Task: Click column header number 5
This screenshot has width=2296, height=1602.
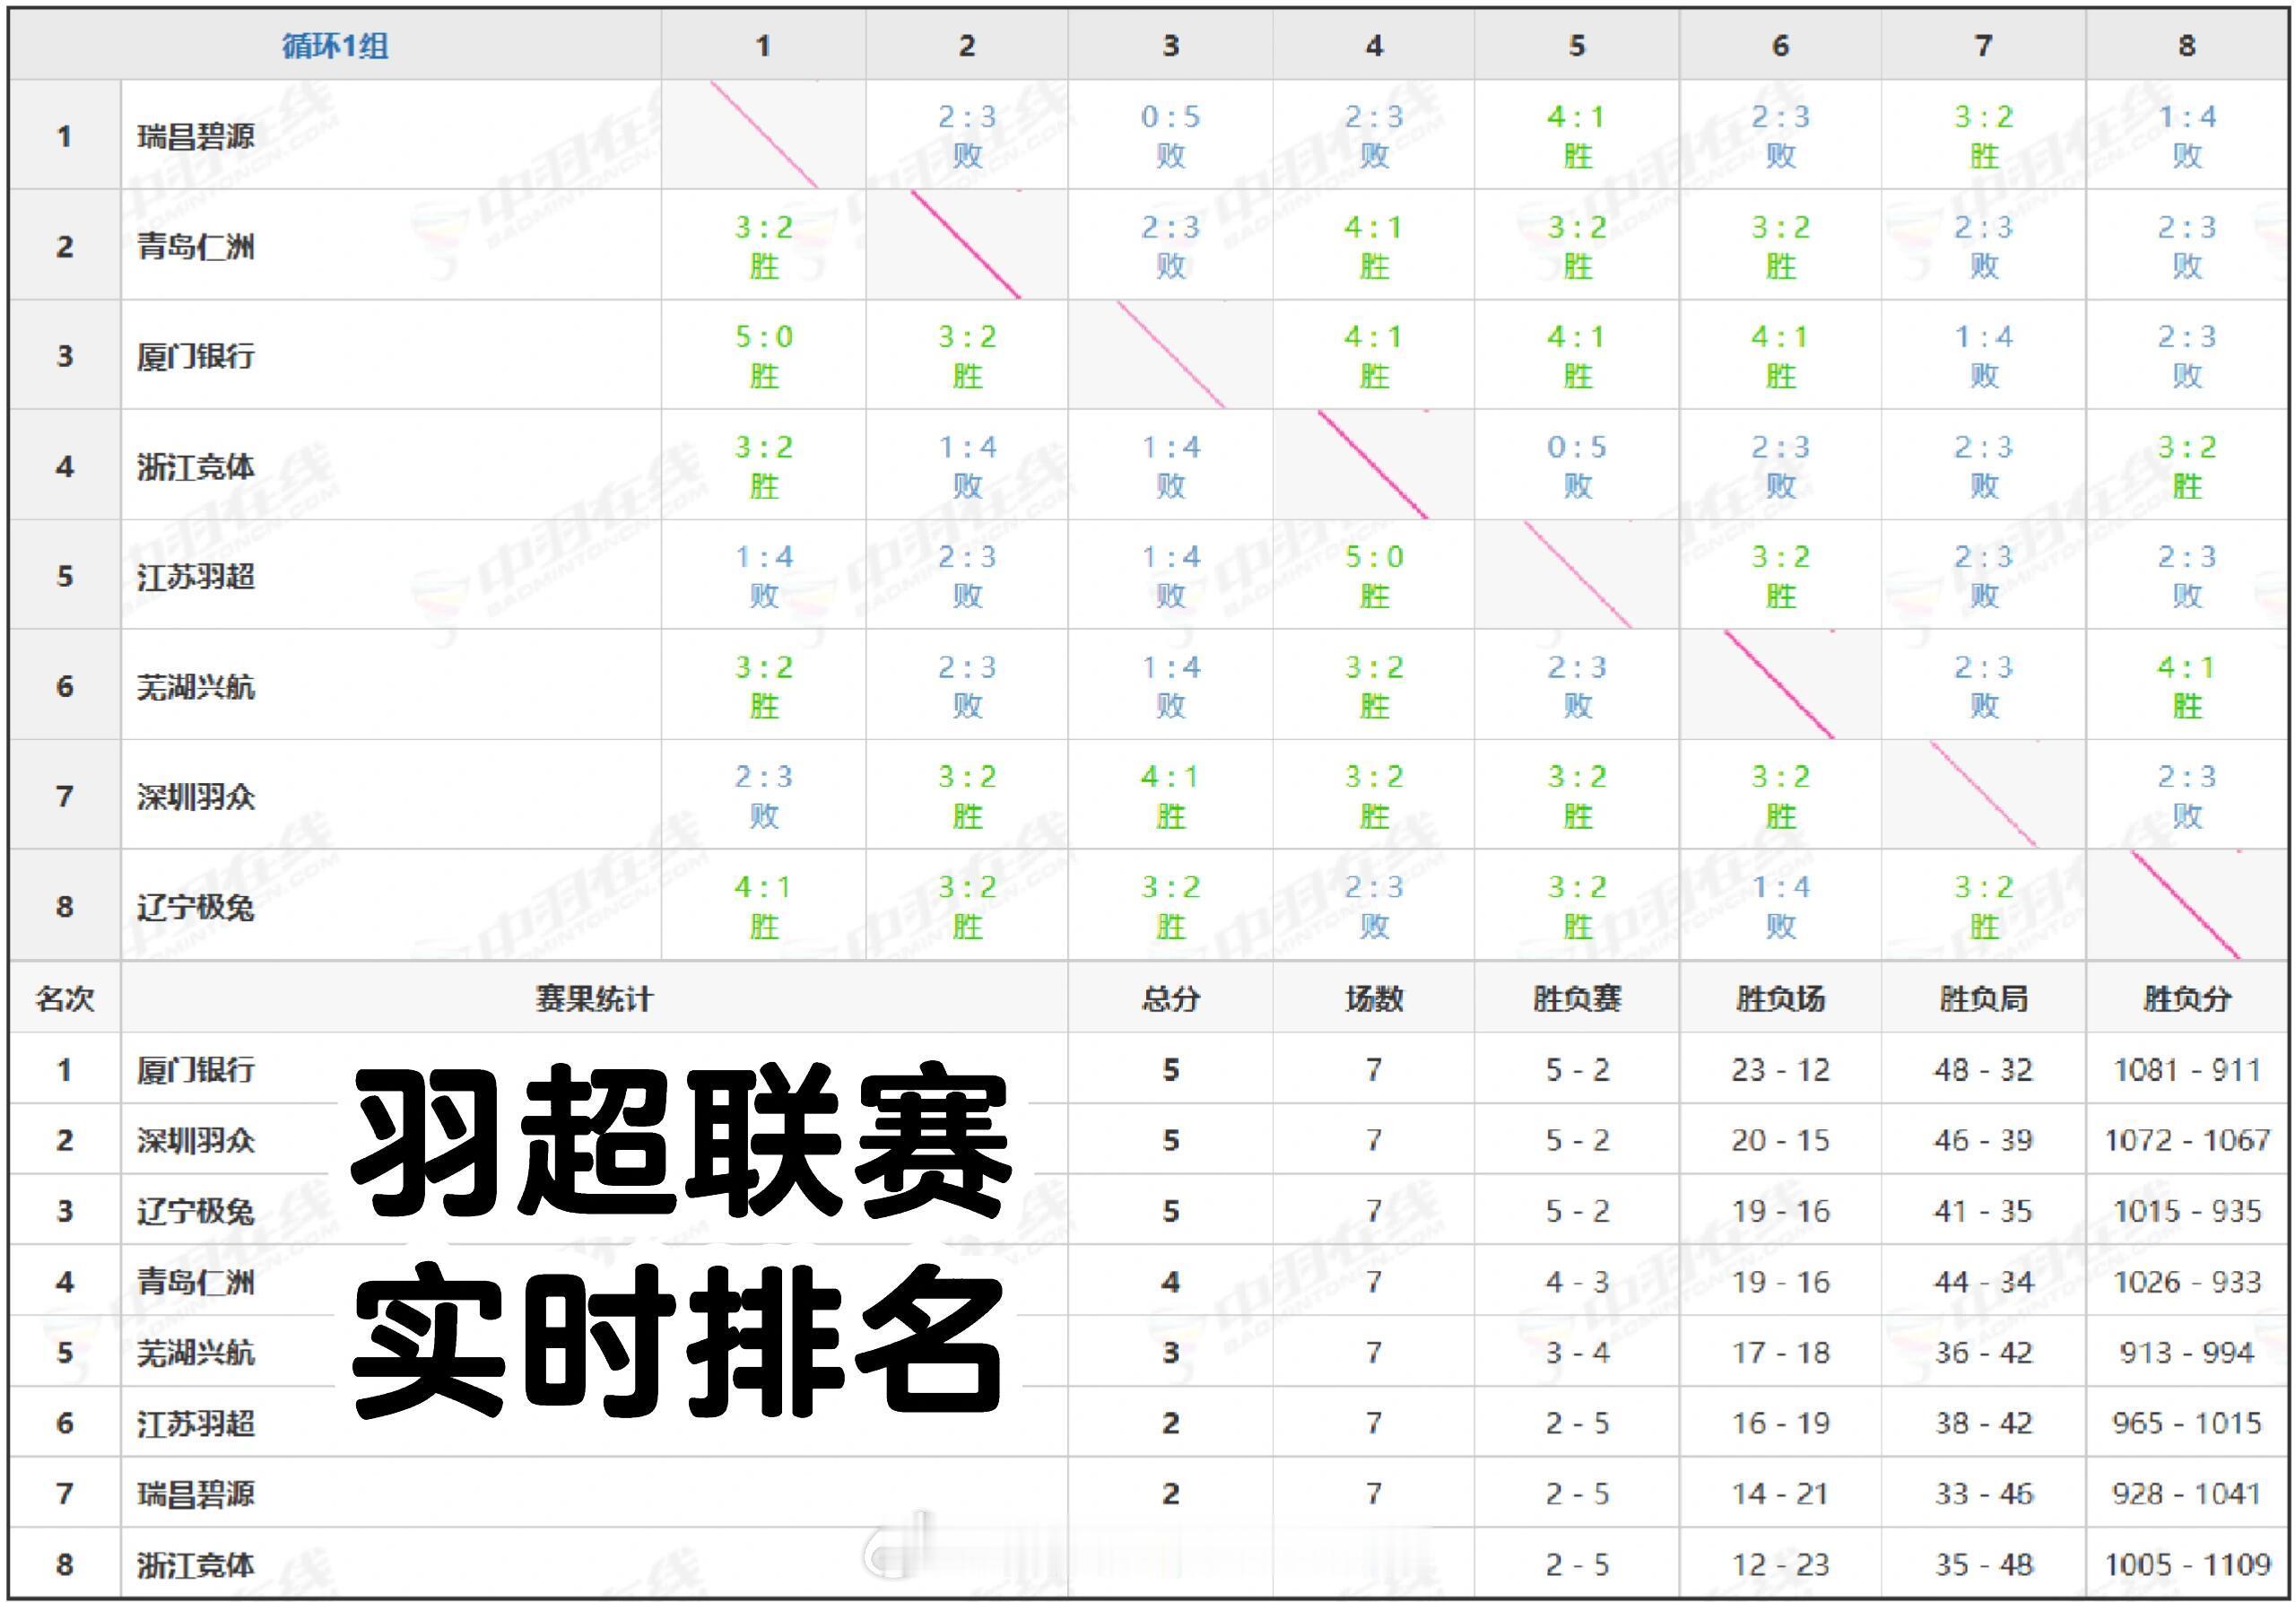Action: click(1576, 46)
